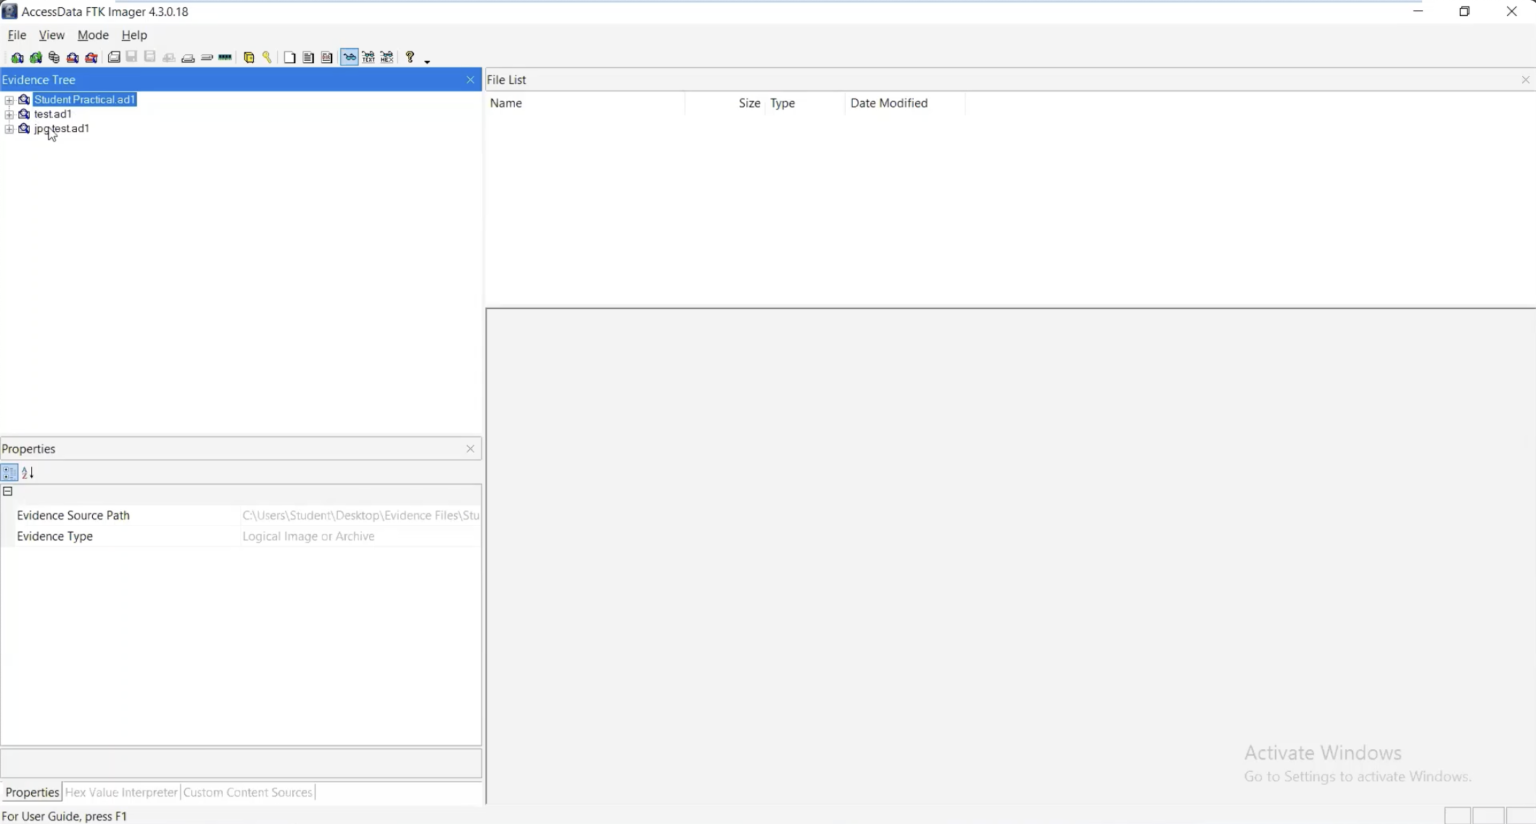The height and width of the screenshot is (824, 1536).
Task: Expand the jpg-test.ad1 evidence entry
Action: click(8, 128)
